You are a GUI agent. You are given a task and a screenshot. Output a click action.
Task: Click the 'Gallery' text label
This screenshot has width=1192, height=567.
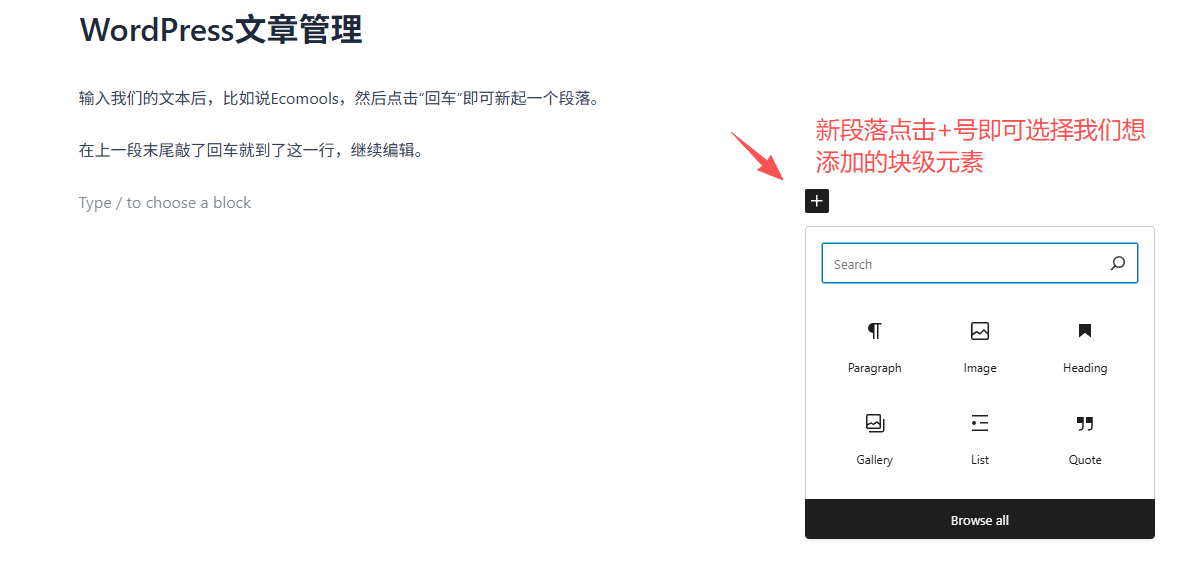click(874, 460)
